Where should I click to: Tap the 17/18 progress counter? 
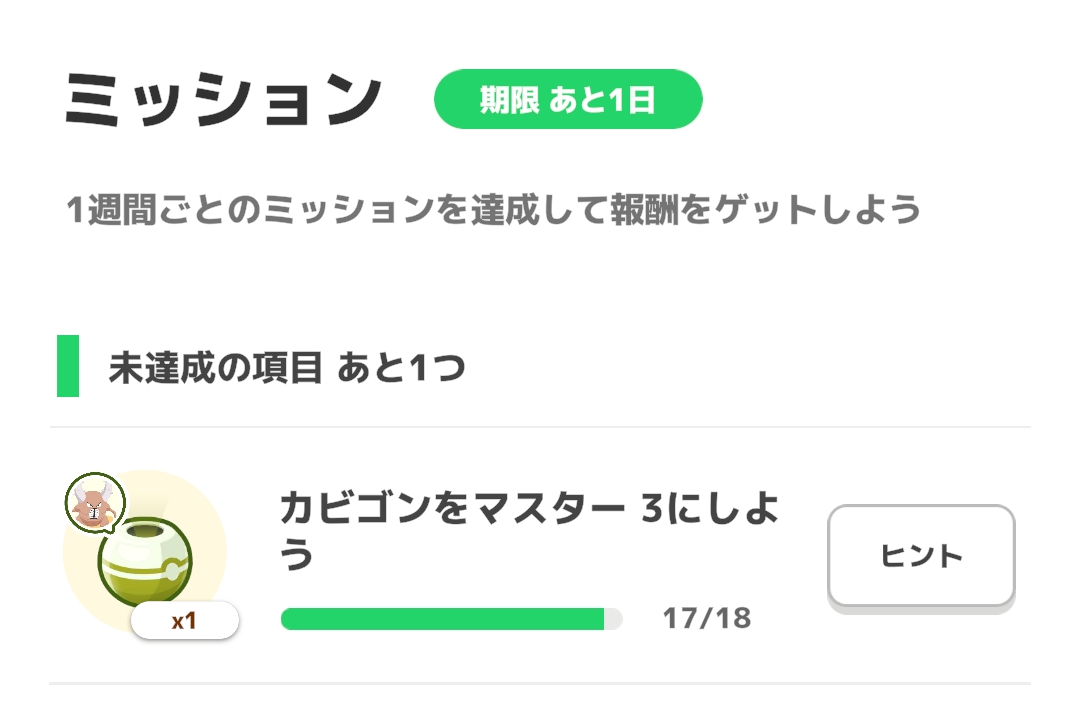coord(706,619)
